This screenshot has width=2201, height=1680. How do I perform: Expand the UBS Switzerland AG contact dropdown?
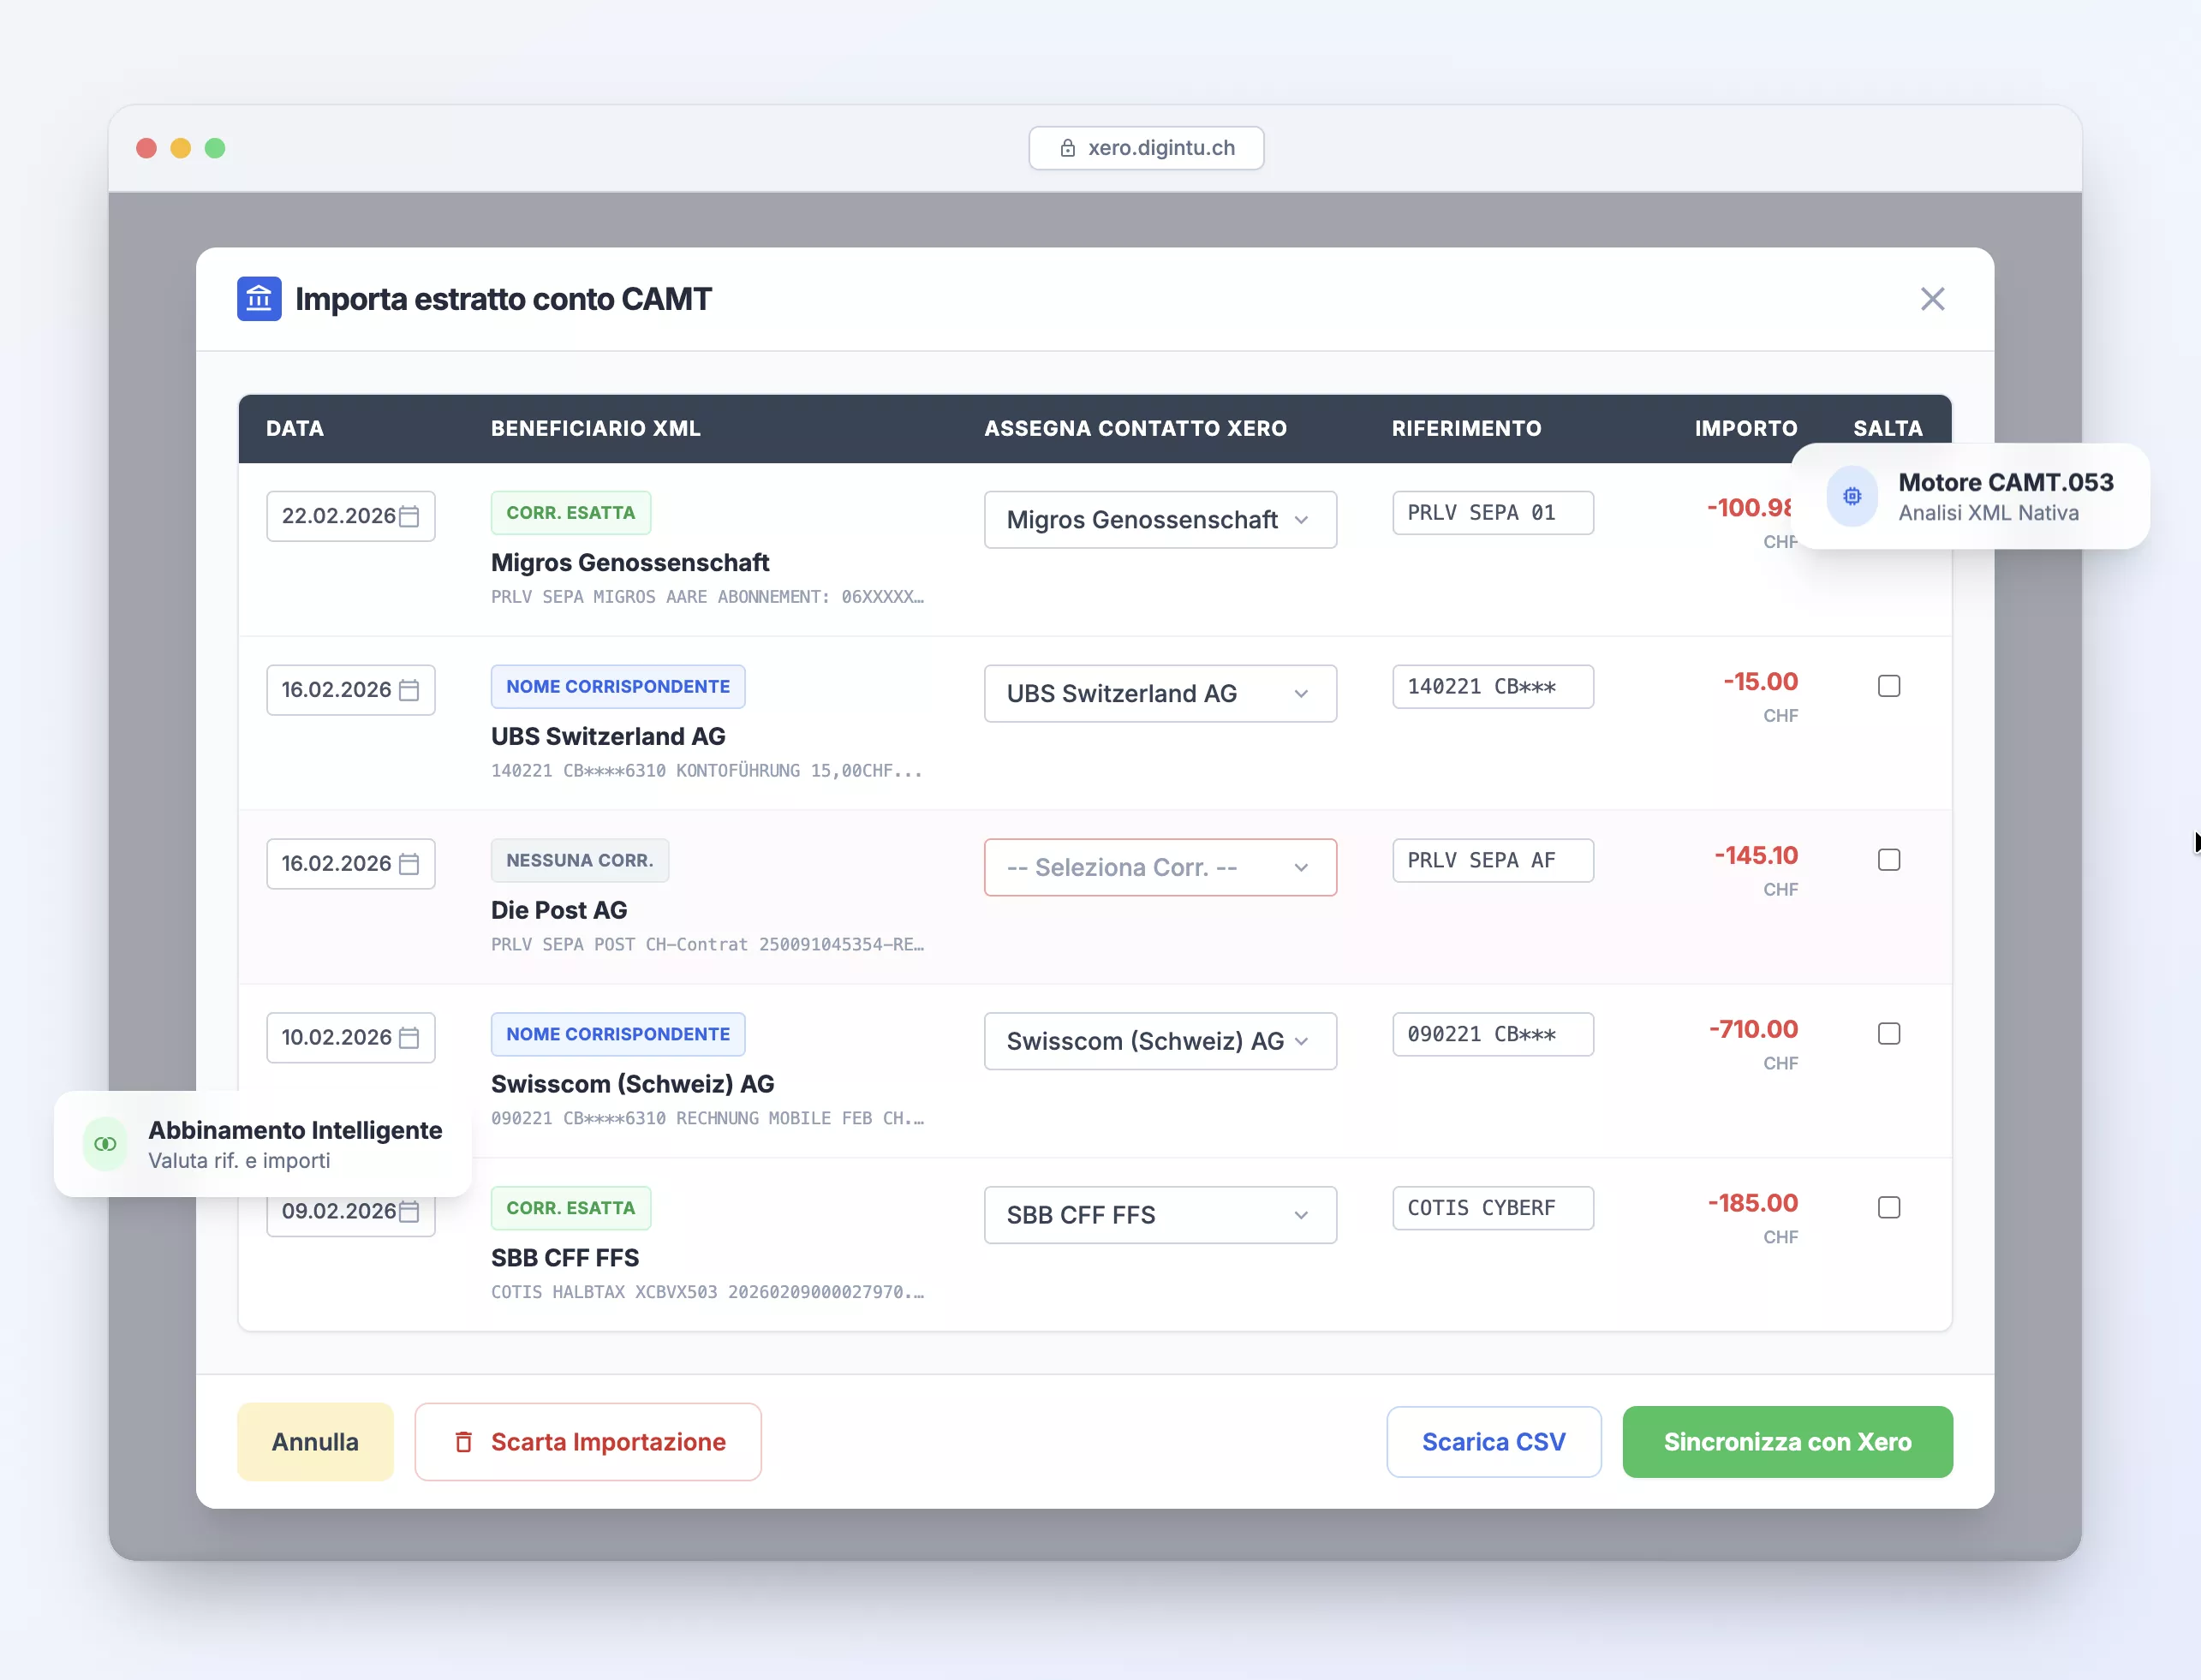click(1160, 694)
